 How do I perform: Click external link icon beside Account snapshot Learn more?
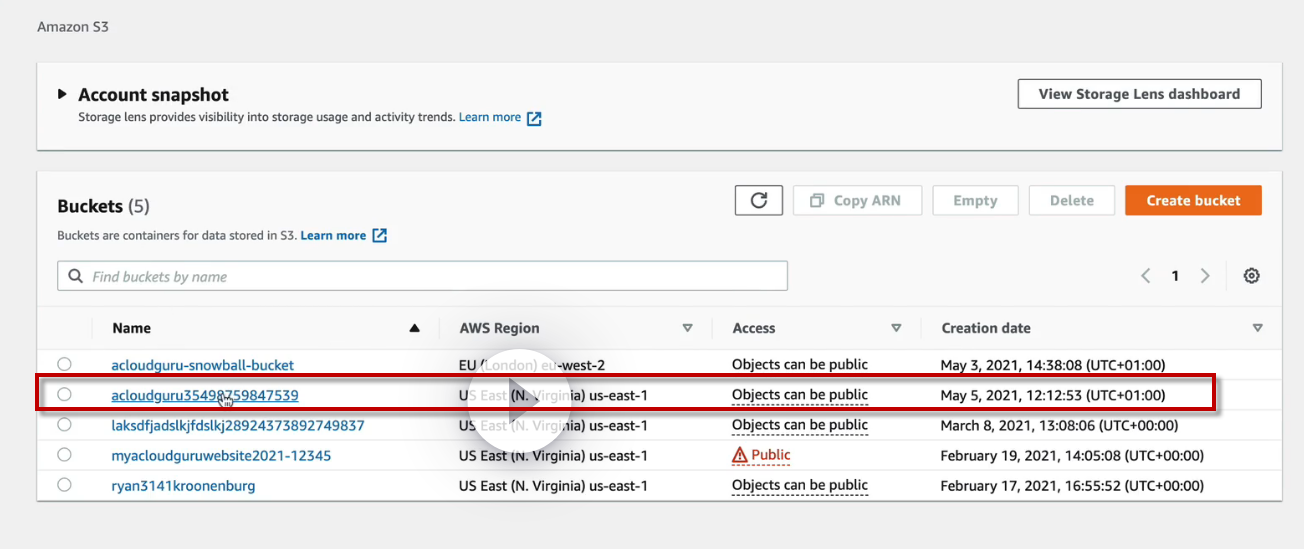534,118
